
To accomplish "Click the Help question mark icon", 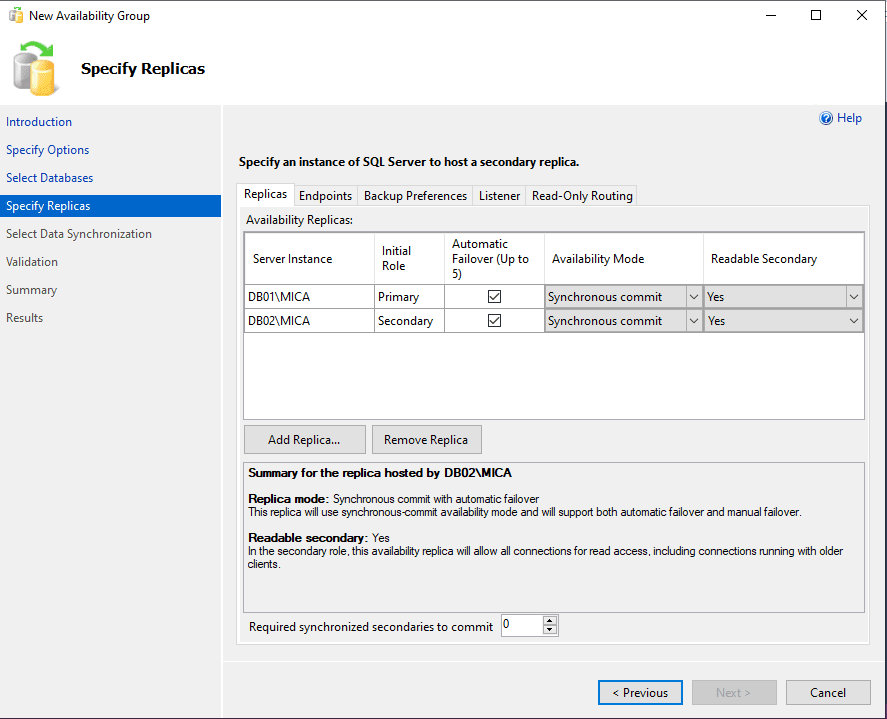I will pyautogui.click(x=826, y=118).
